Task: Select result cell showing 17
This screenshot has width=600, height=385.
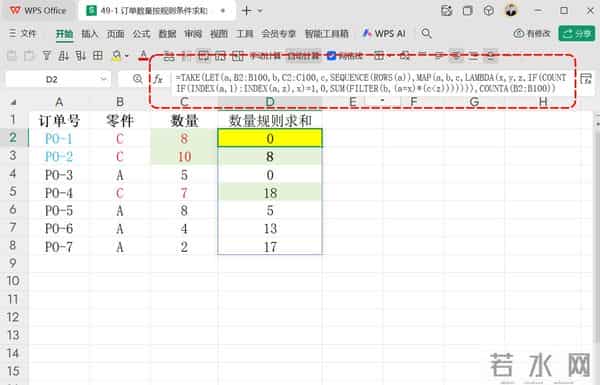Action: point(270,247)
